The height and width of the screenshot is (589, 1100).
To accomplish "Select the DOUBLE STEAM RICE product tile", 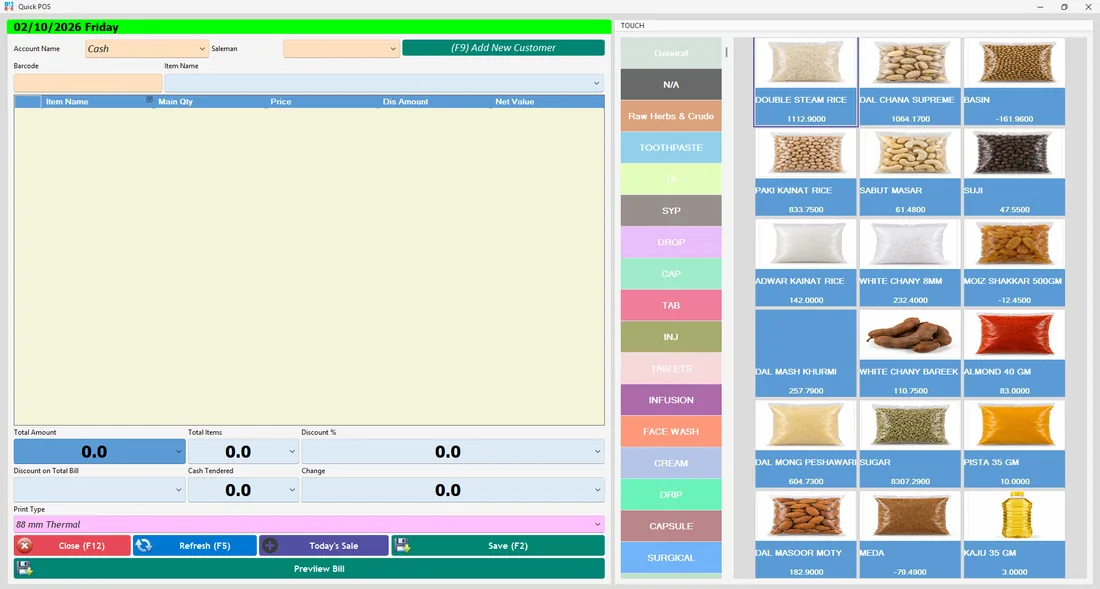I will pyautogui.click(x=805, y=82).
